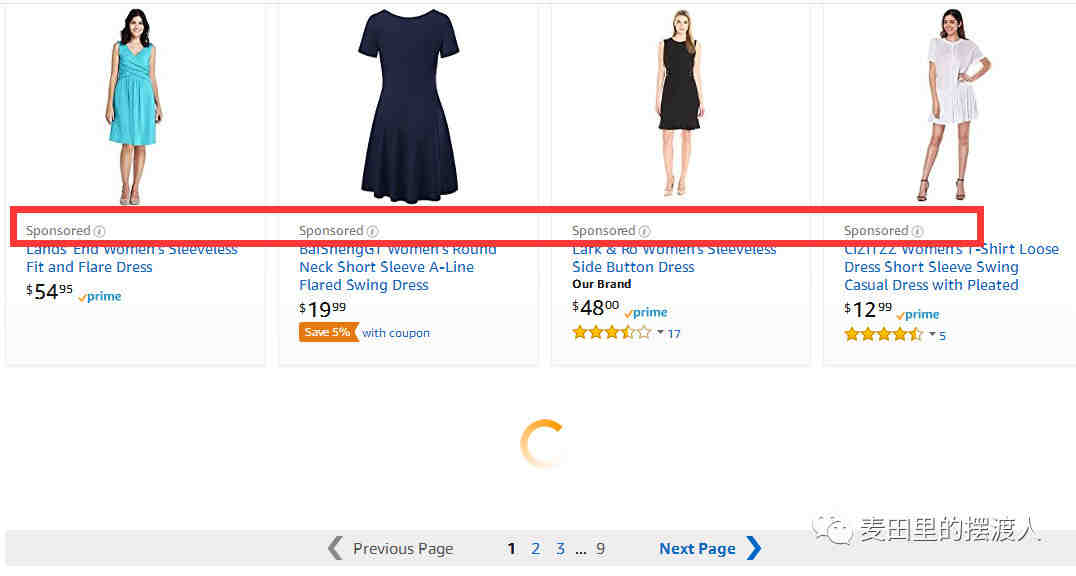This screenshot has height=576, width=1076.
Task: Expand rating dropdown for Lark & Ro dress
Action: (660, 332)
